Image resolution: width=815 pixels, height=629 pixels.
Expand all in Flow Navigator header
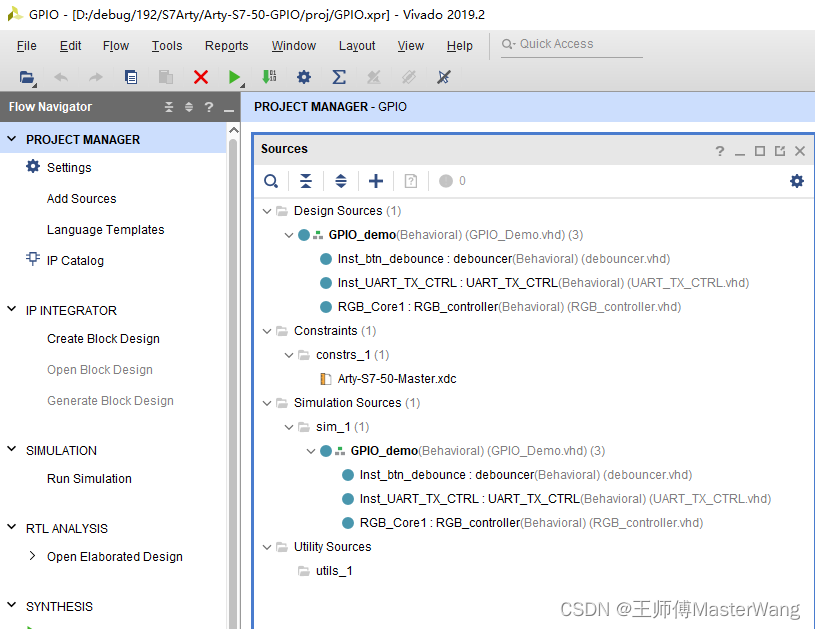click(189, 107)
